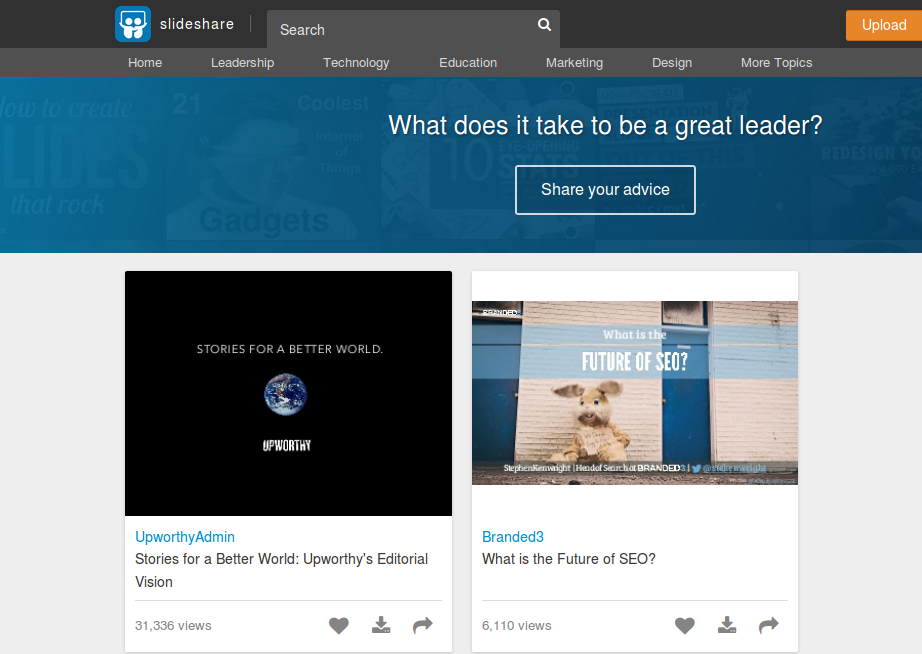Download the Future of SEO presentation
The width and height of the screenshot is (922, 654).
(727, 625)
